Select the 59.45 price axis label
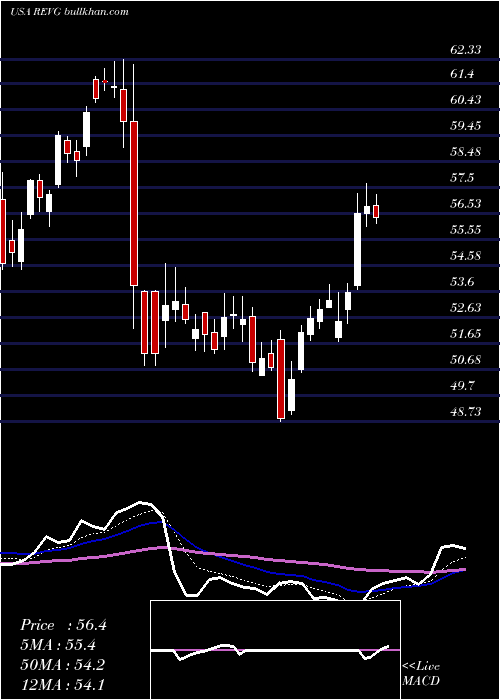The width and height of the screenshot is (500, 700). 466,126
